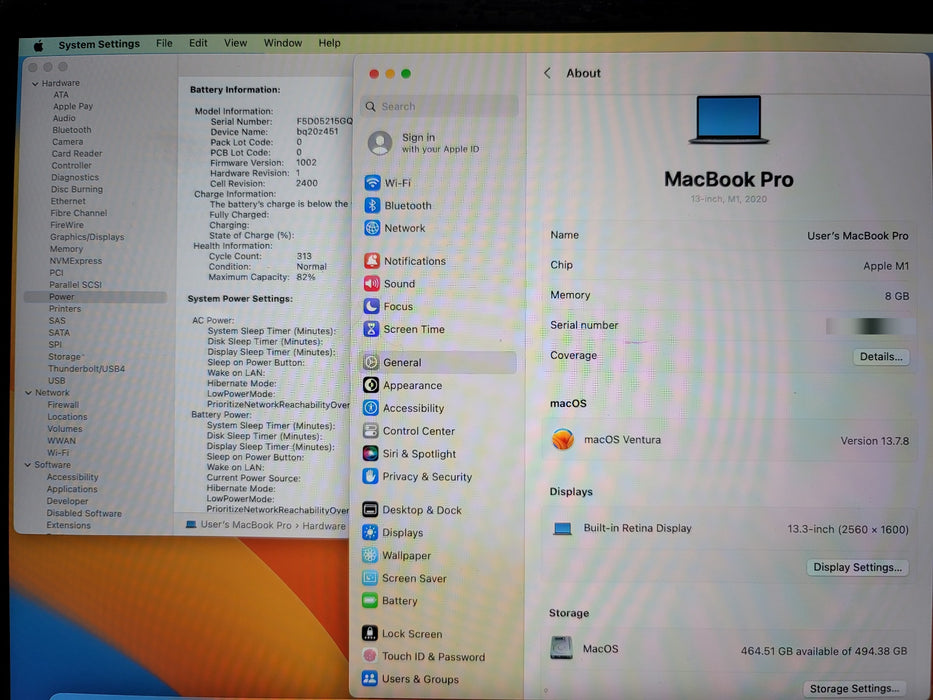Open Focus moon icon

click(x=371, y=306)
